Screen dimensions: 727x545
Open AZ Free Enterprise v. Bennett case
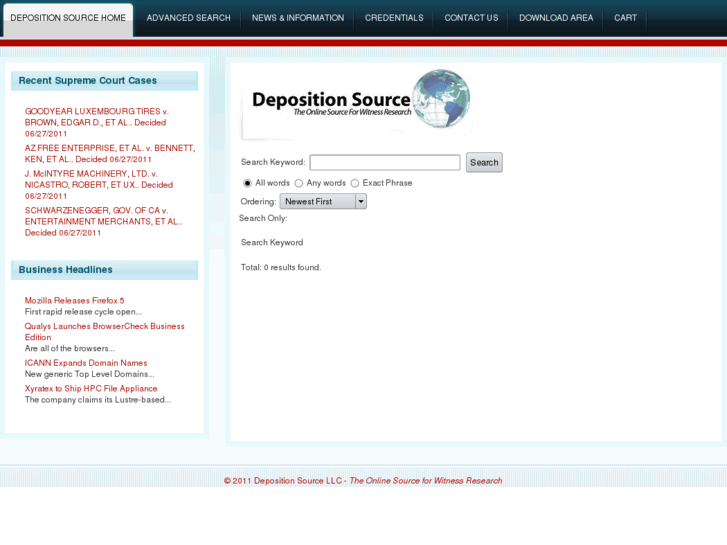[110, 154]
